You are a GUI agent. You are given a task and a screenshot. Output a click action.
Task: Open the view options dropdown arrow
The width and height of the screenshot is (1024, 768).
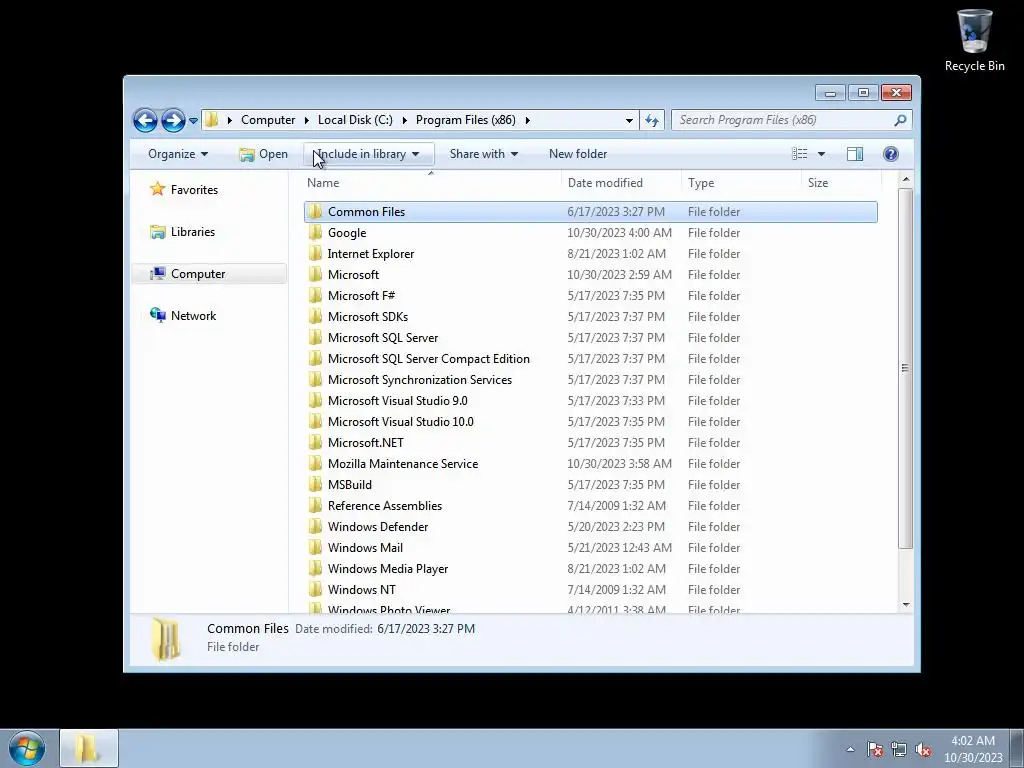822,154
